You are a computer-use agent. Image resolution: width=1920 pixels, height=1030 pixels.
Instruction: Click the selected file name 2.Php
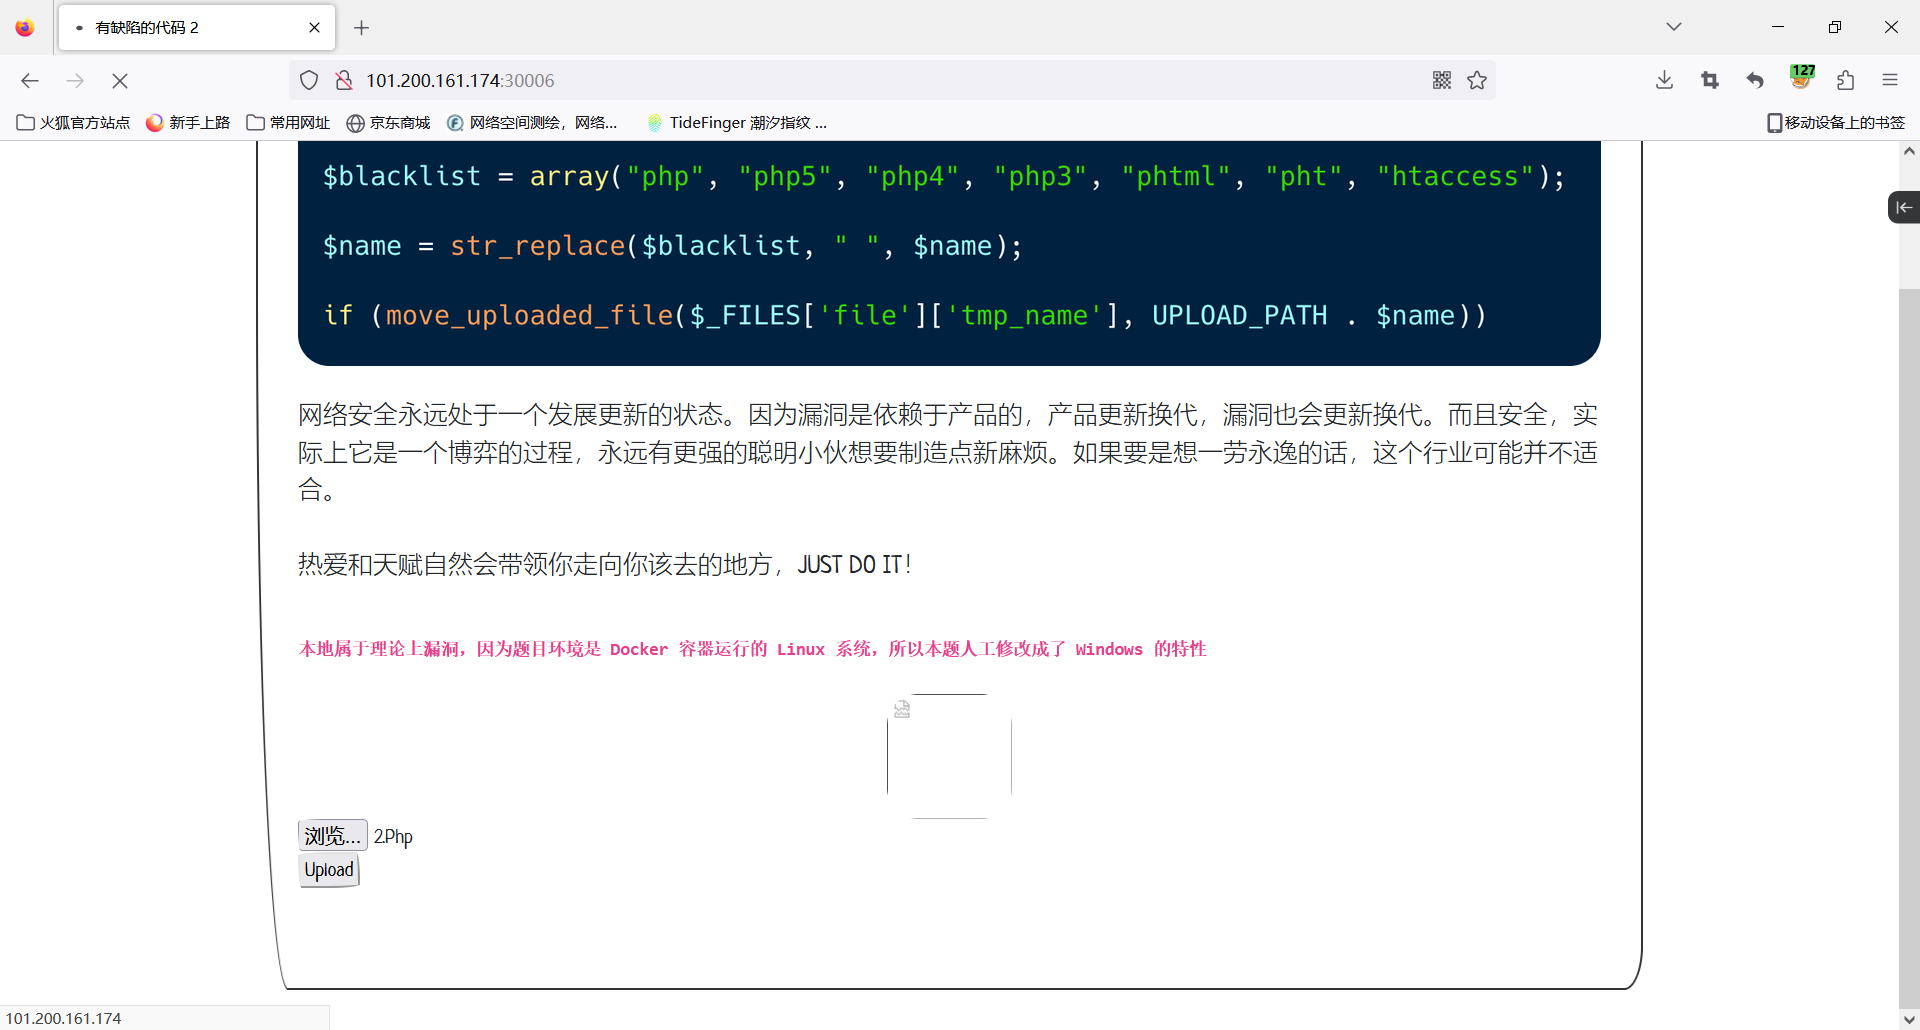(393, 837)
